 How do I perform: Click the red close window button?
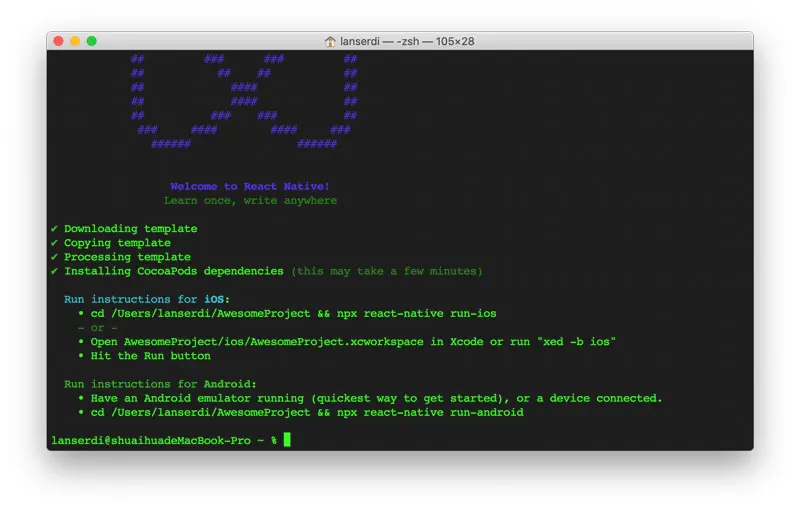coord(59,41)
